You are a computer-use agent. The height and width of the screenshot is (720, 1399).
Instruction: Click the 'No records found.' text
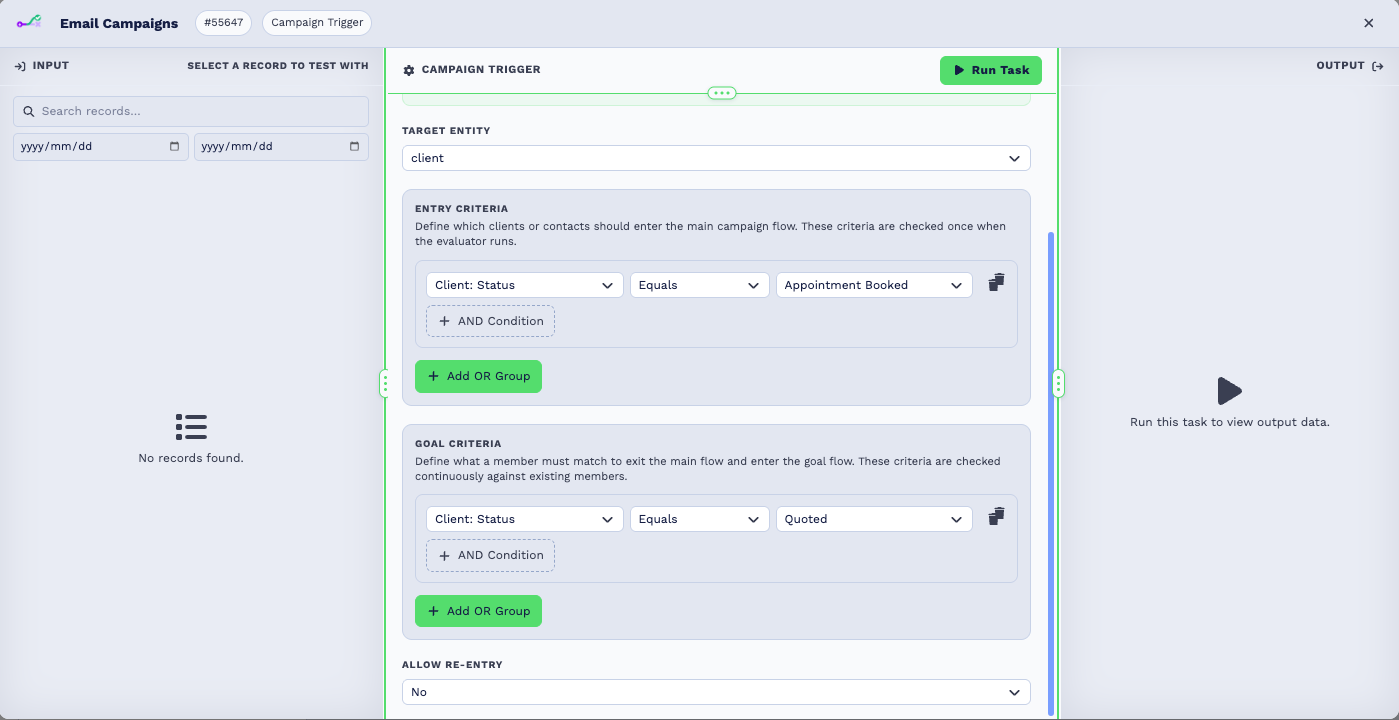coord(191,458)
